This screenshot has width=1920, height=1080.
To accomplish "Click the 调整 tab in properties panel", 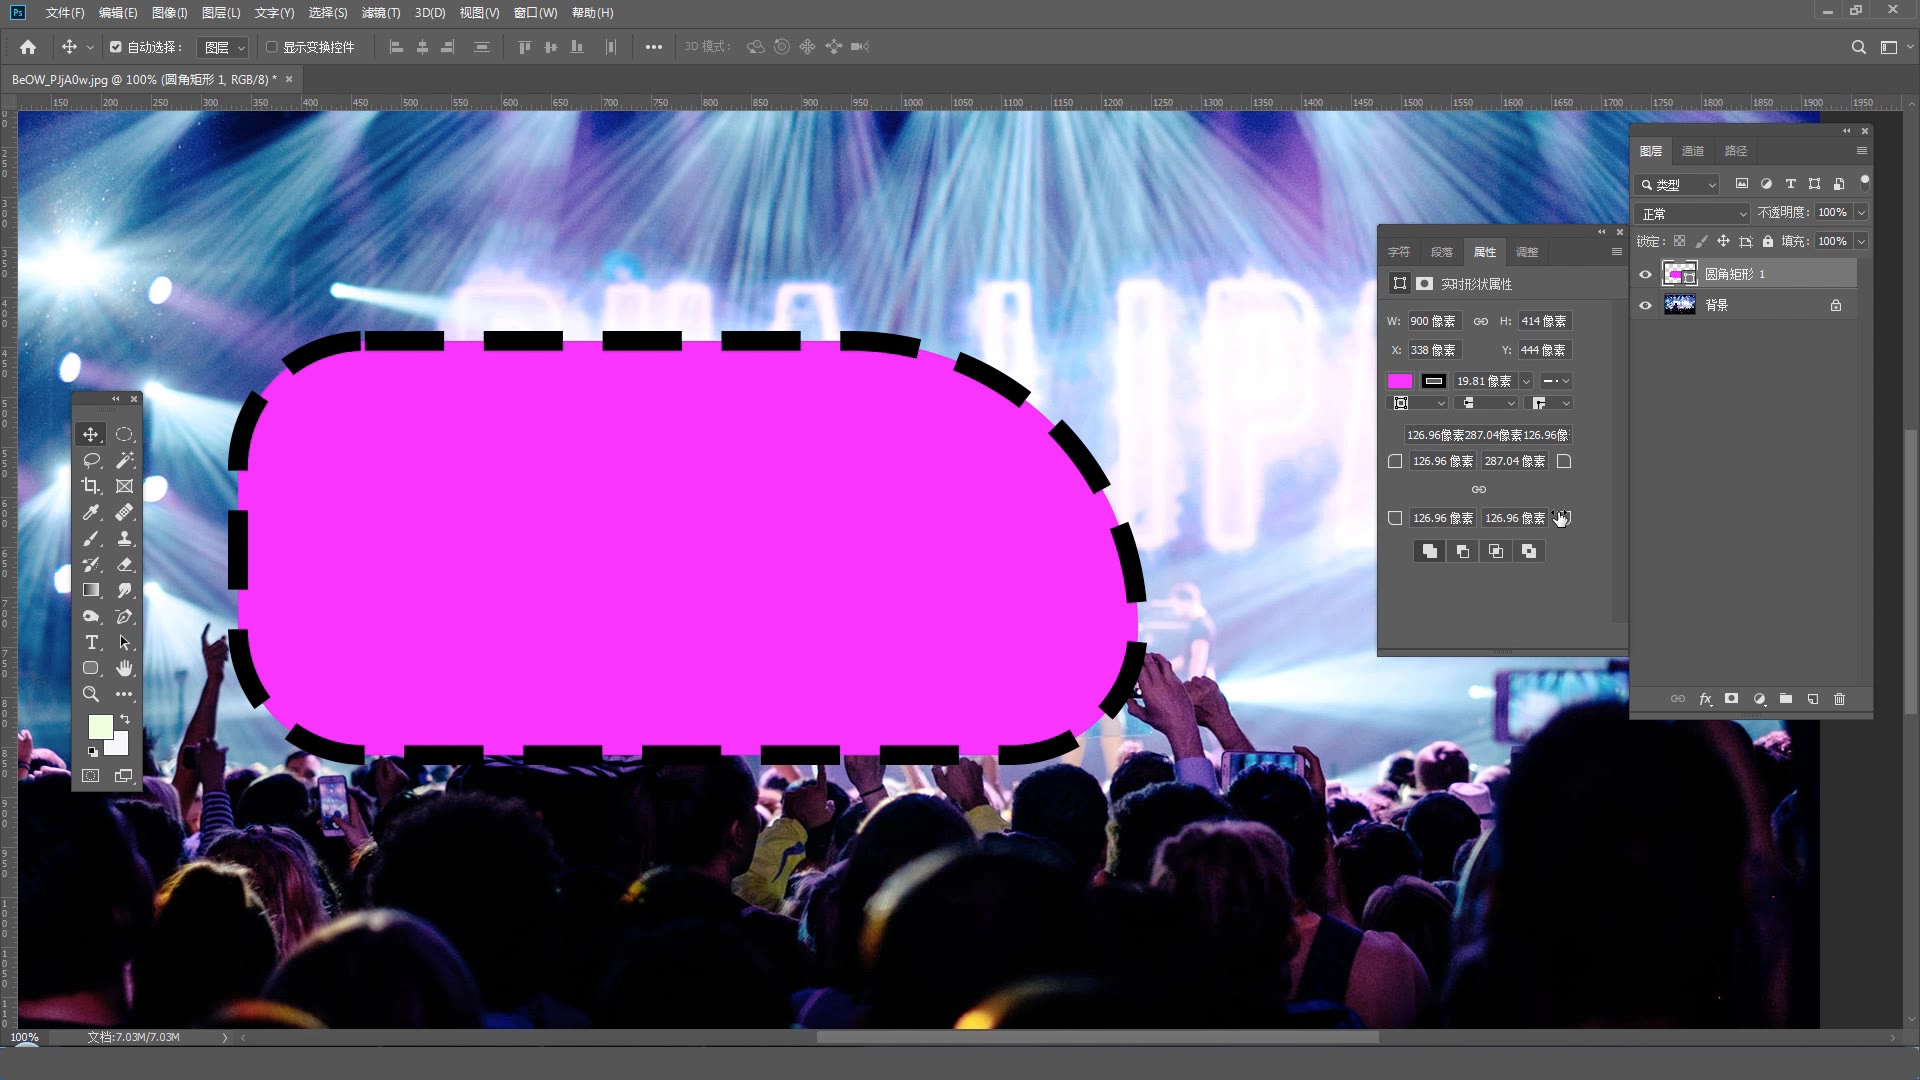I will [1526, 252].
